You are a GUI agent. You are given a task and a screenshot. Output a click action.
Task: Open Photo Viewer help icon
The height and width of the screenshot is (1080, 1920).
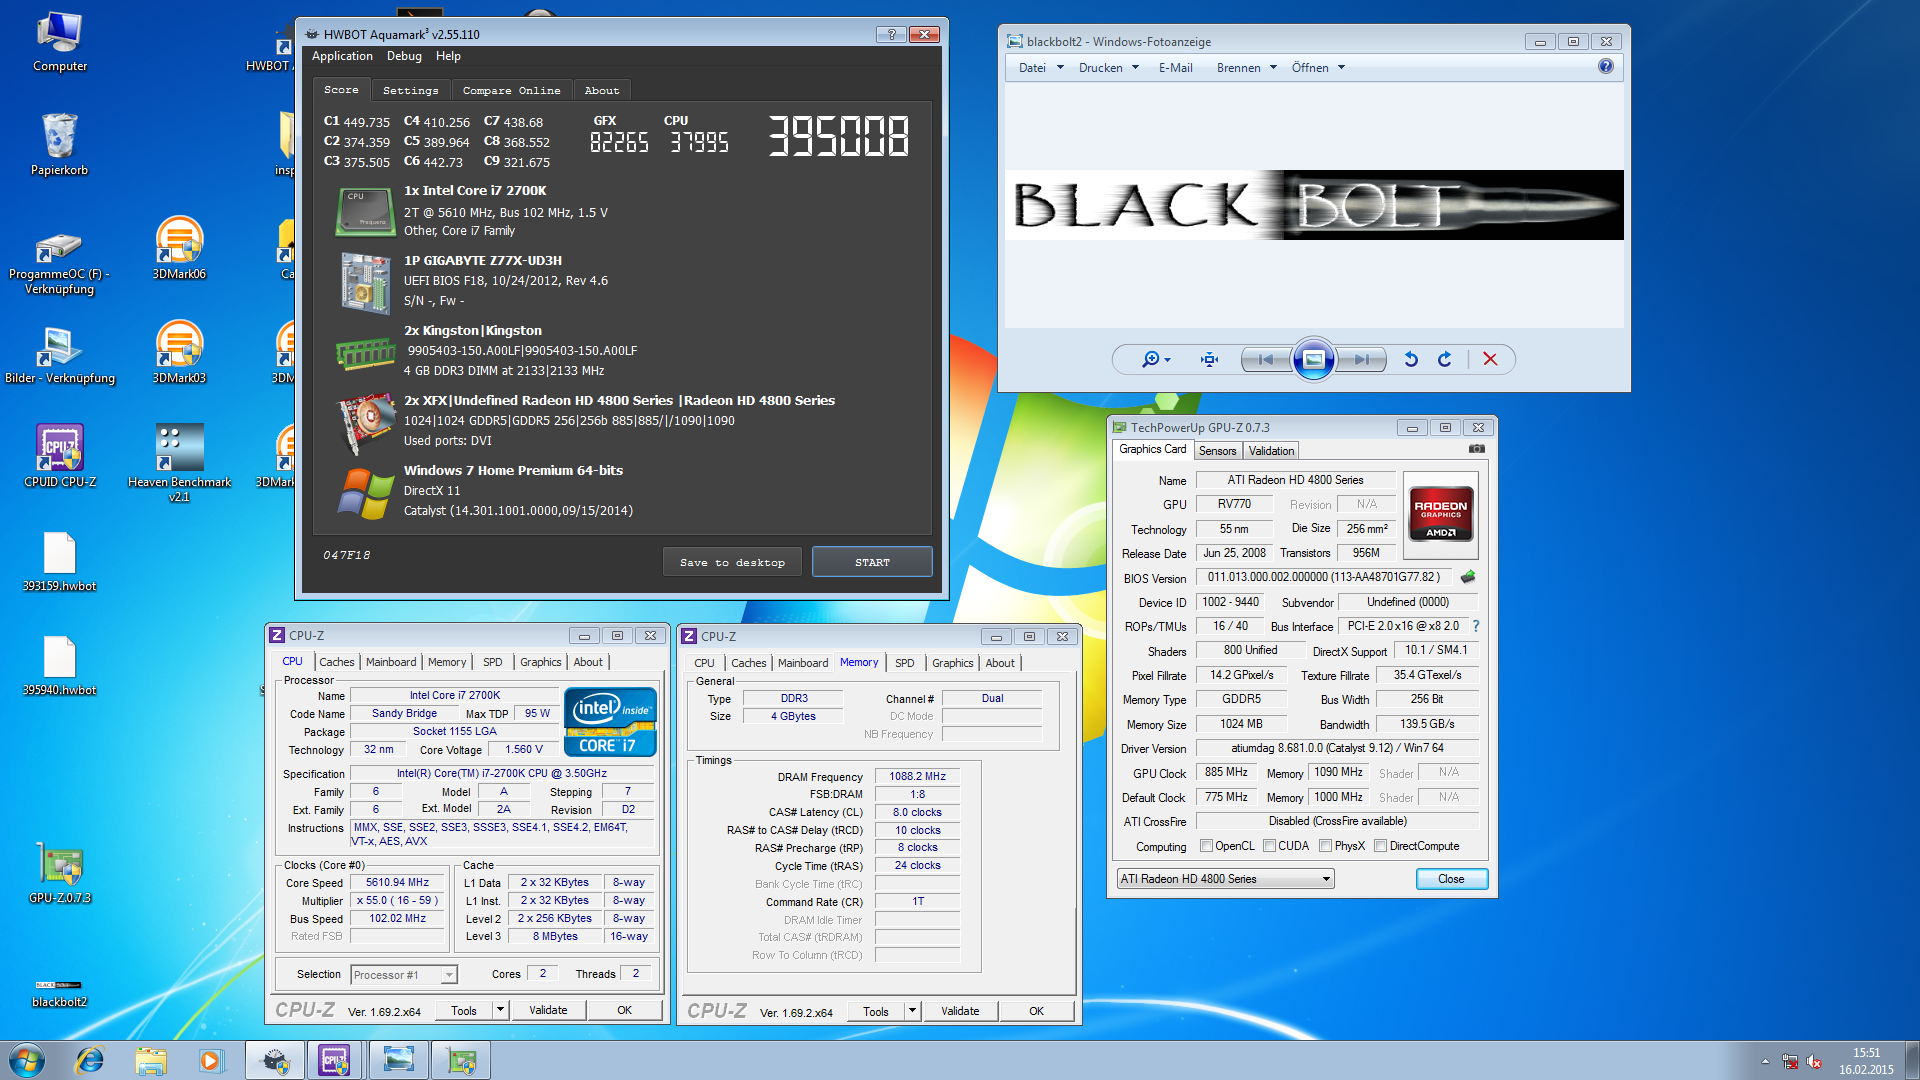pos(1605,66)
